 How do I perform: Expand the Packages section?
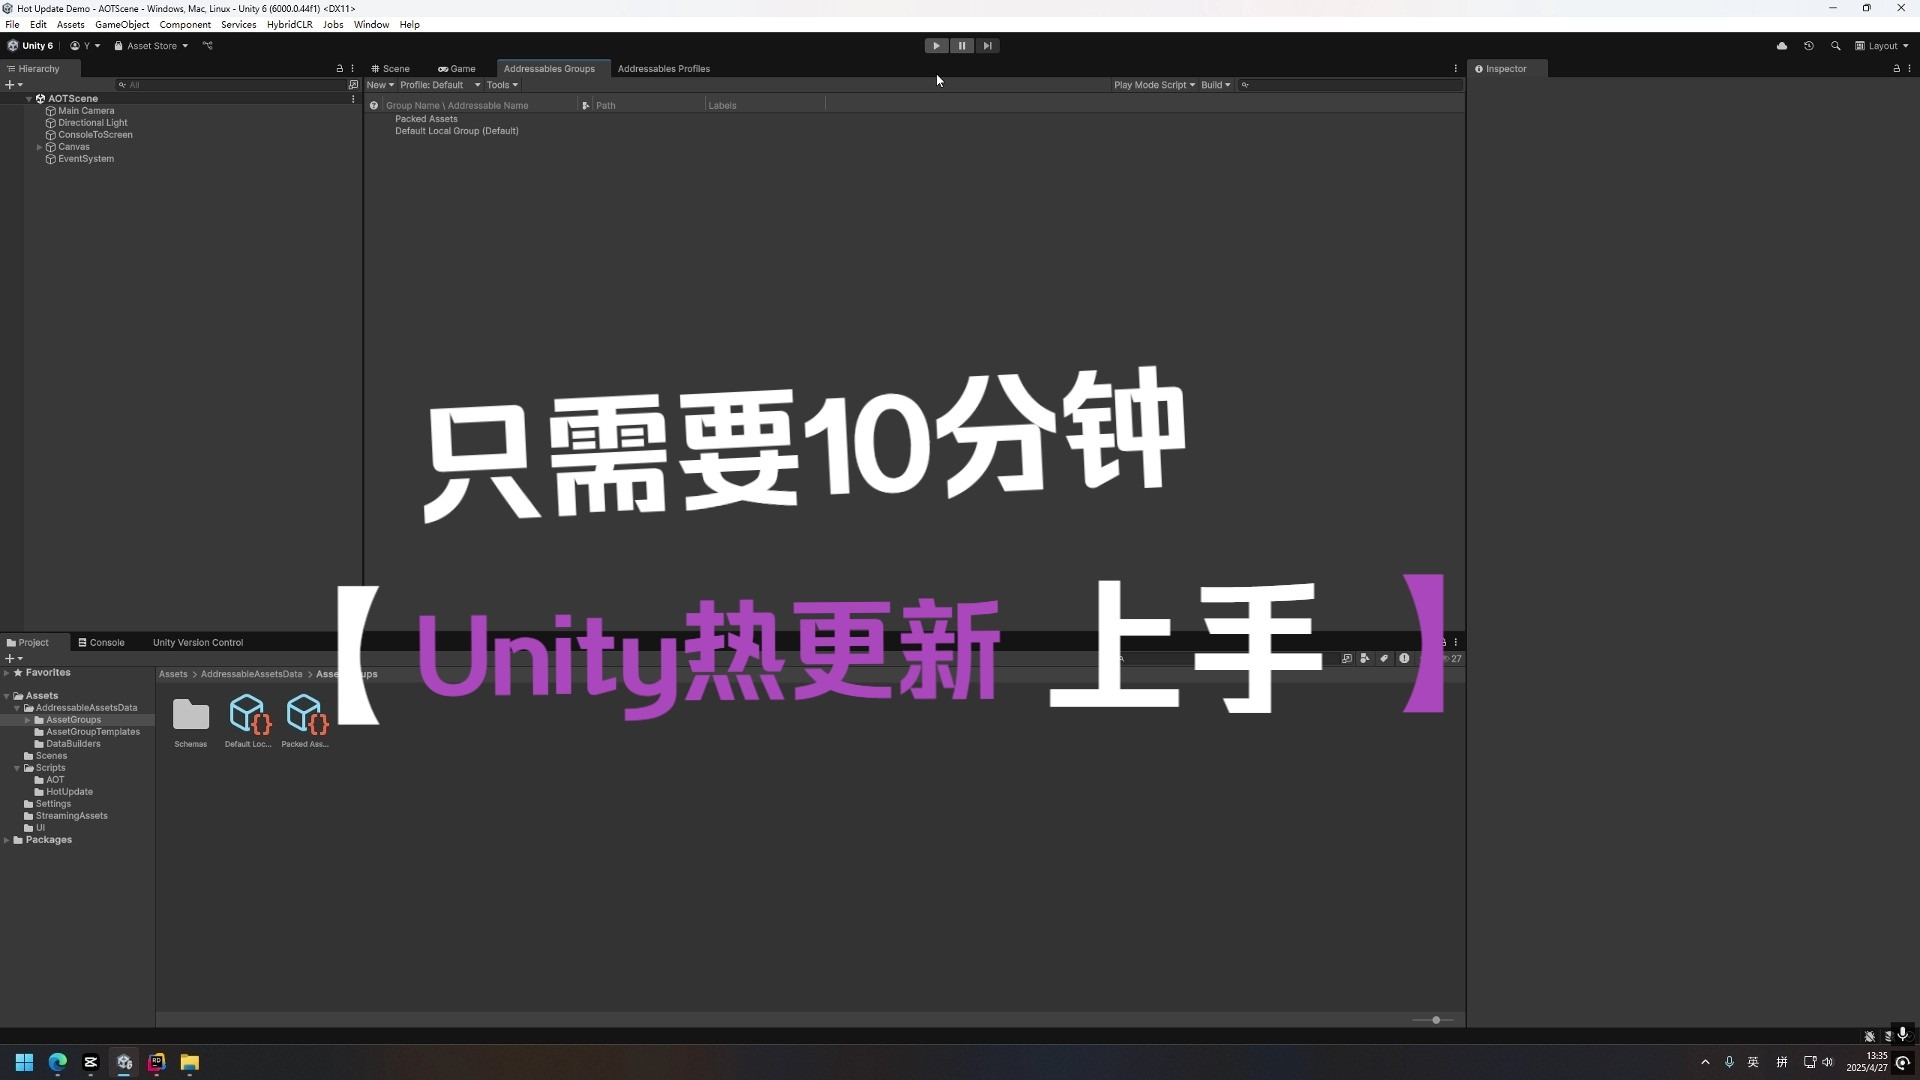pos(7,840)
